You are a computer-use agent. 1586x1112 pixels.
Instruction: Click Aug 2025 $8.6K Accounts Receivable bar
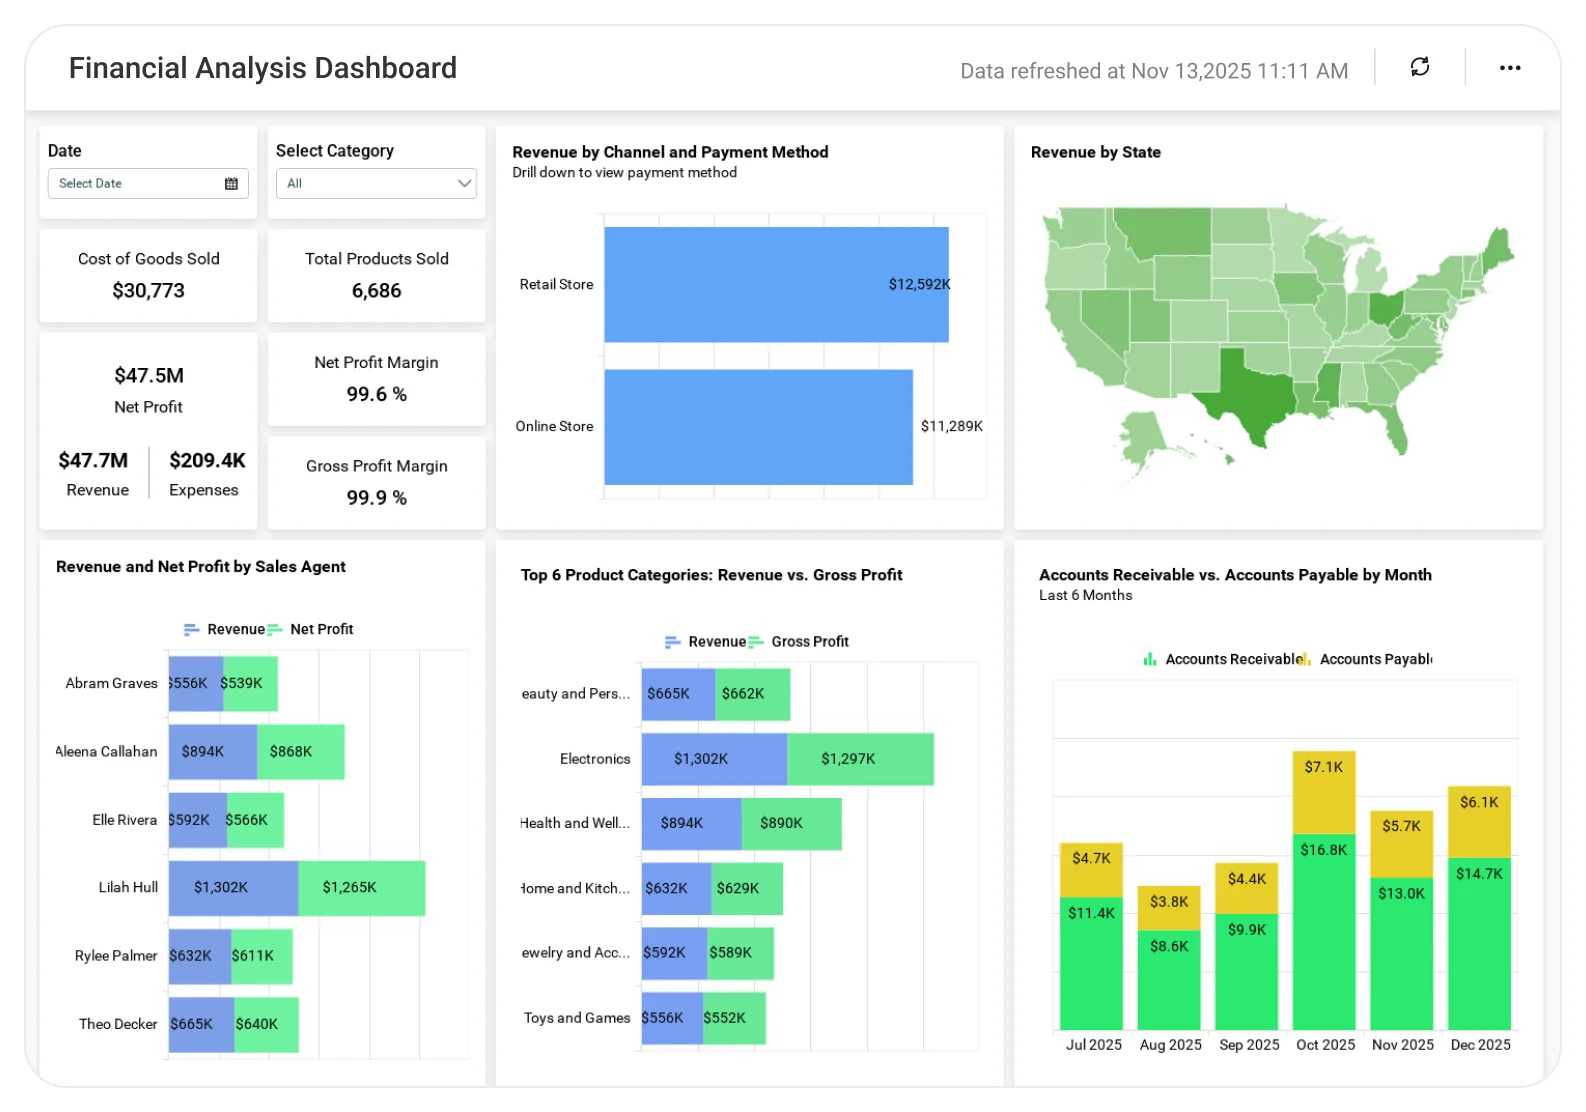1169,980
